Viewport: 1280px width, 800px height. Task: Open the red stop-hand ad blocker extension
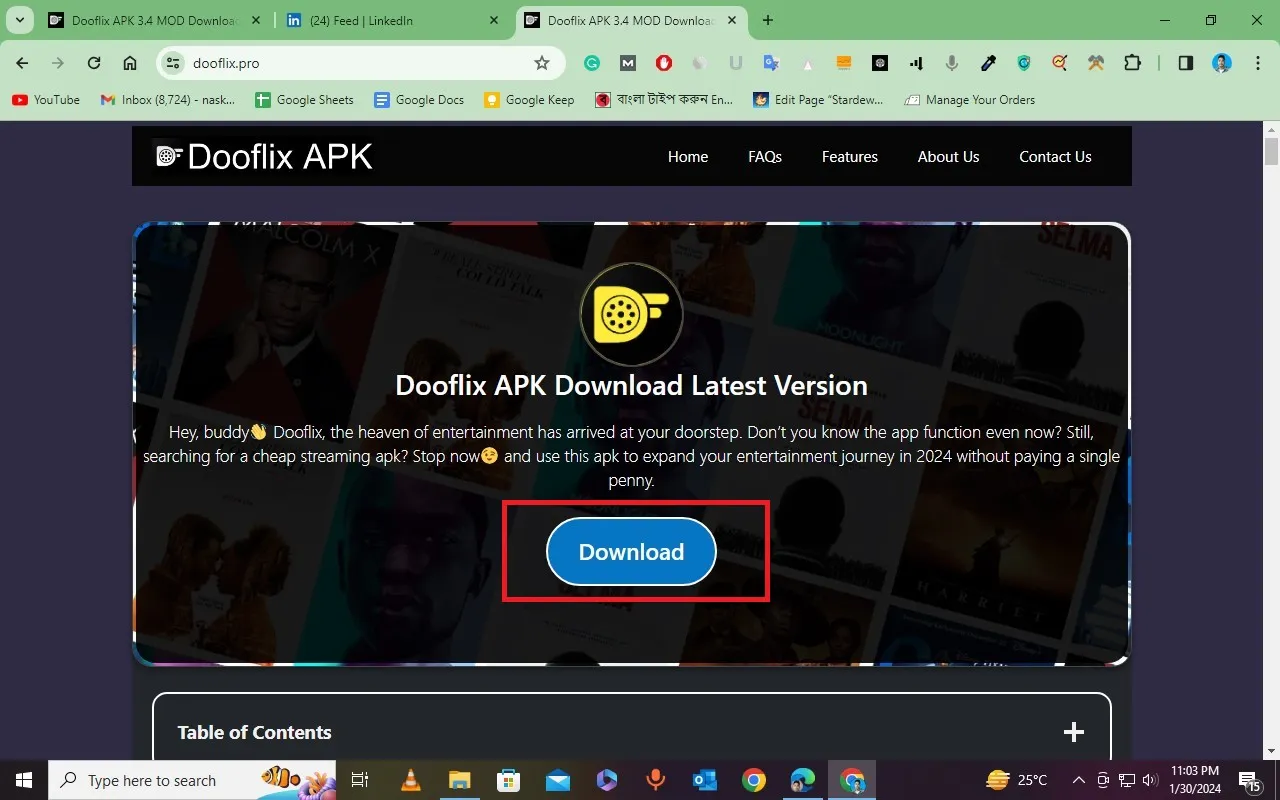click(x=664, y=63)
